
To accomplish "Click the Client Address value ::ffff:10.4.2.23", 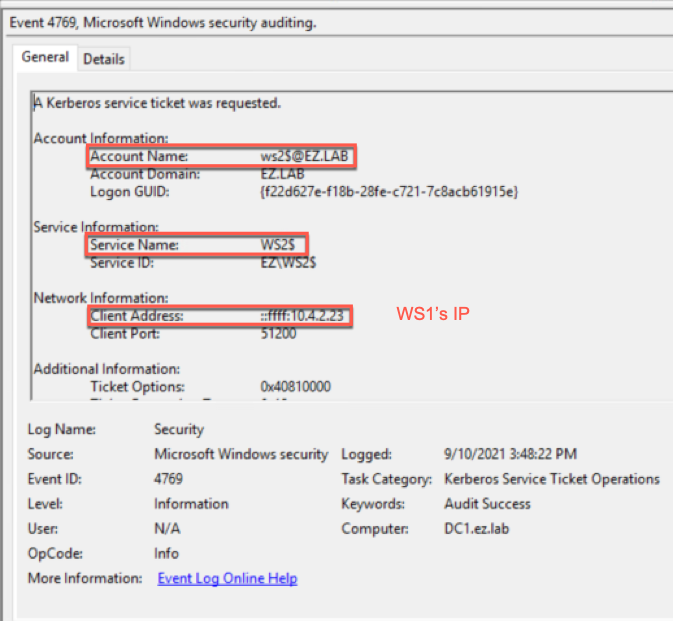I will tap(302, 316).
